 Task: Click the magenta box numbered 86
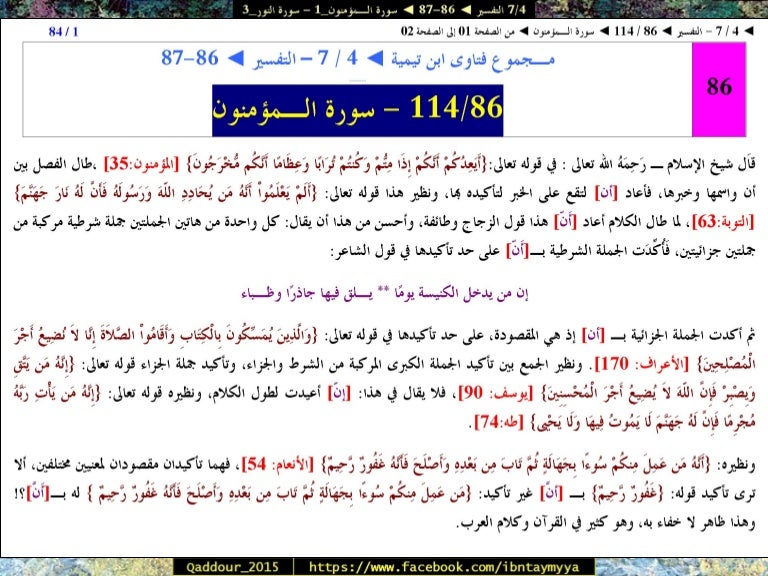click(x=718, y=87)
